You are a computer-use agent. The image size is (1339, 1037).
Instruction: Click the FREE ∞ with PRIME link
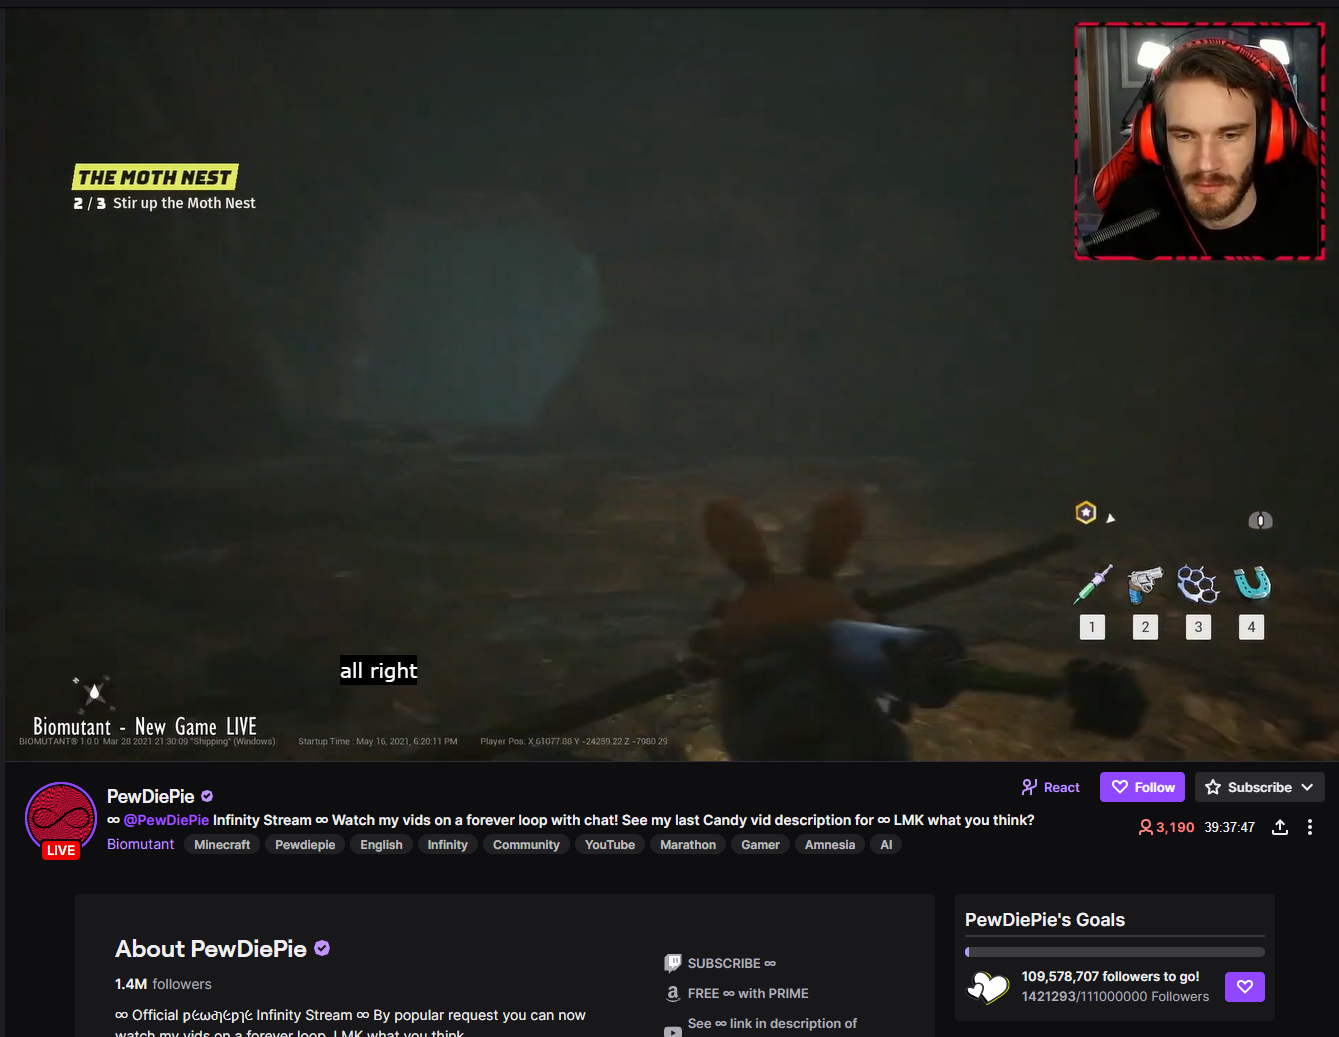(x=748, y=993)
